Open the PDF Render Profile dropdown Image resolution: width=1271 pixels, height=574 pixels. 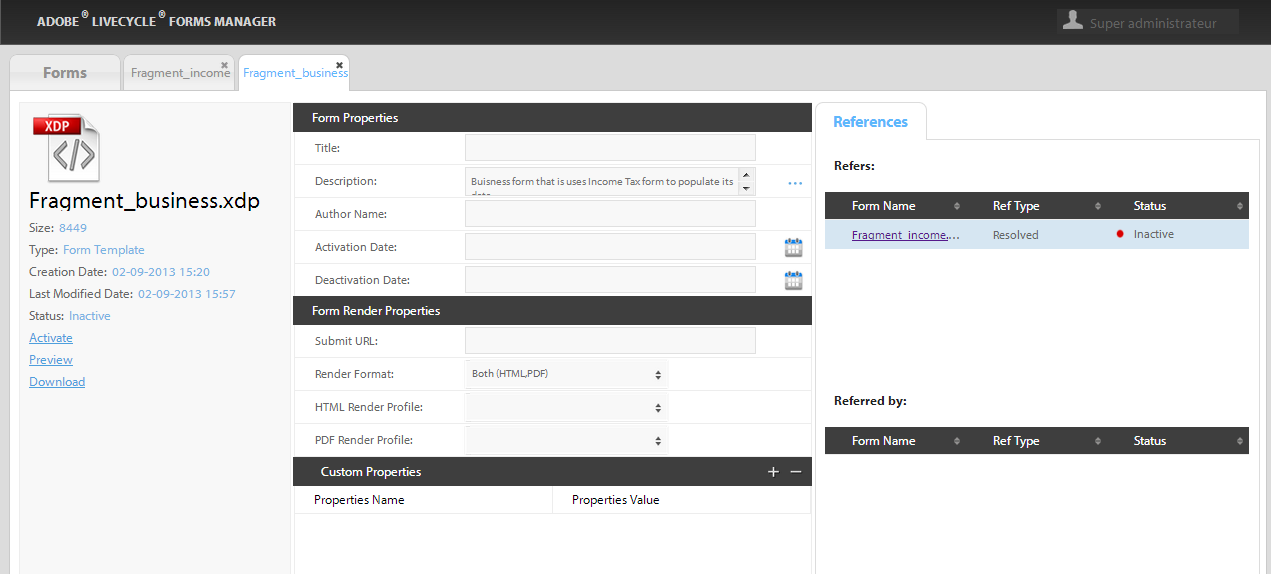click(566, 440)
